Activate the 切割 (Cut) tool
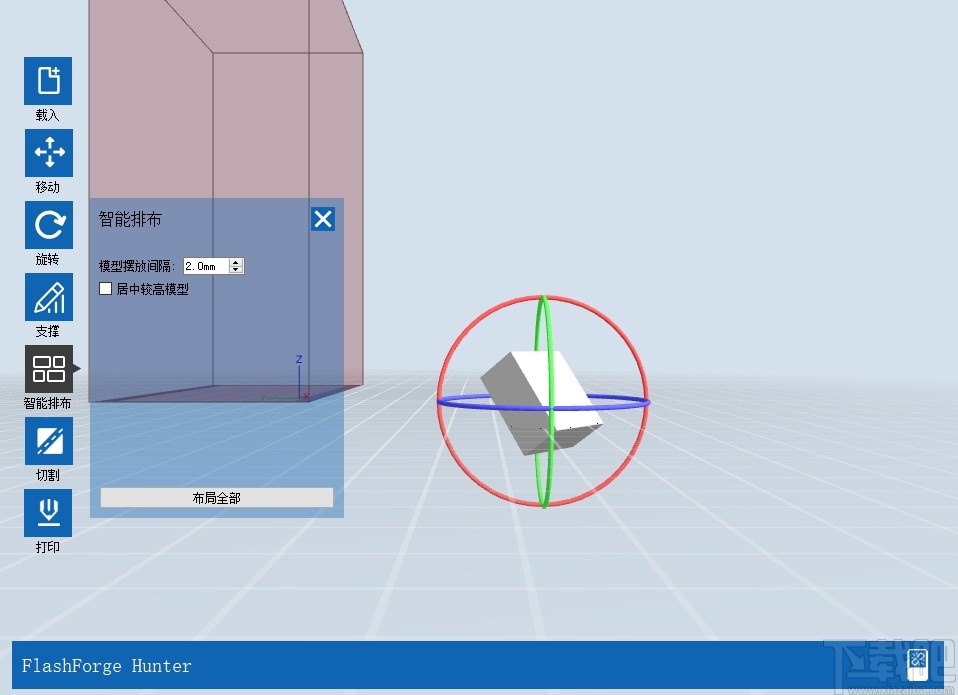958x695 pixels. pyautogui.click(x=47, y=441)
